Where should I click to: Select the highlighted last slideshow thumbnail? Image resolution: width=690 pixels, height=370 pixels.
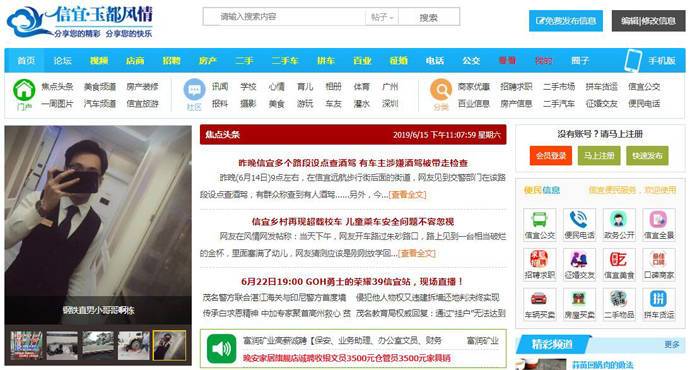[169, 345]
